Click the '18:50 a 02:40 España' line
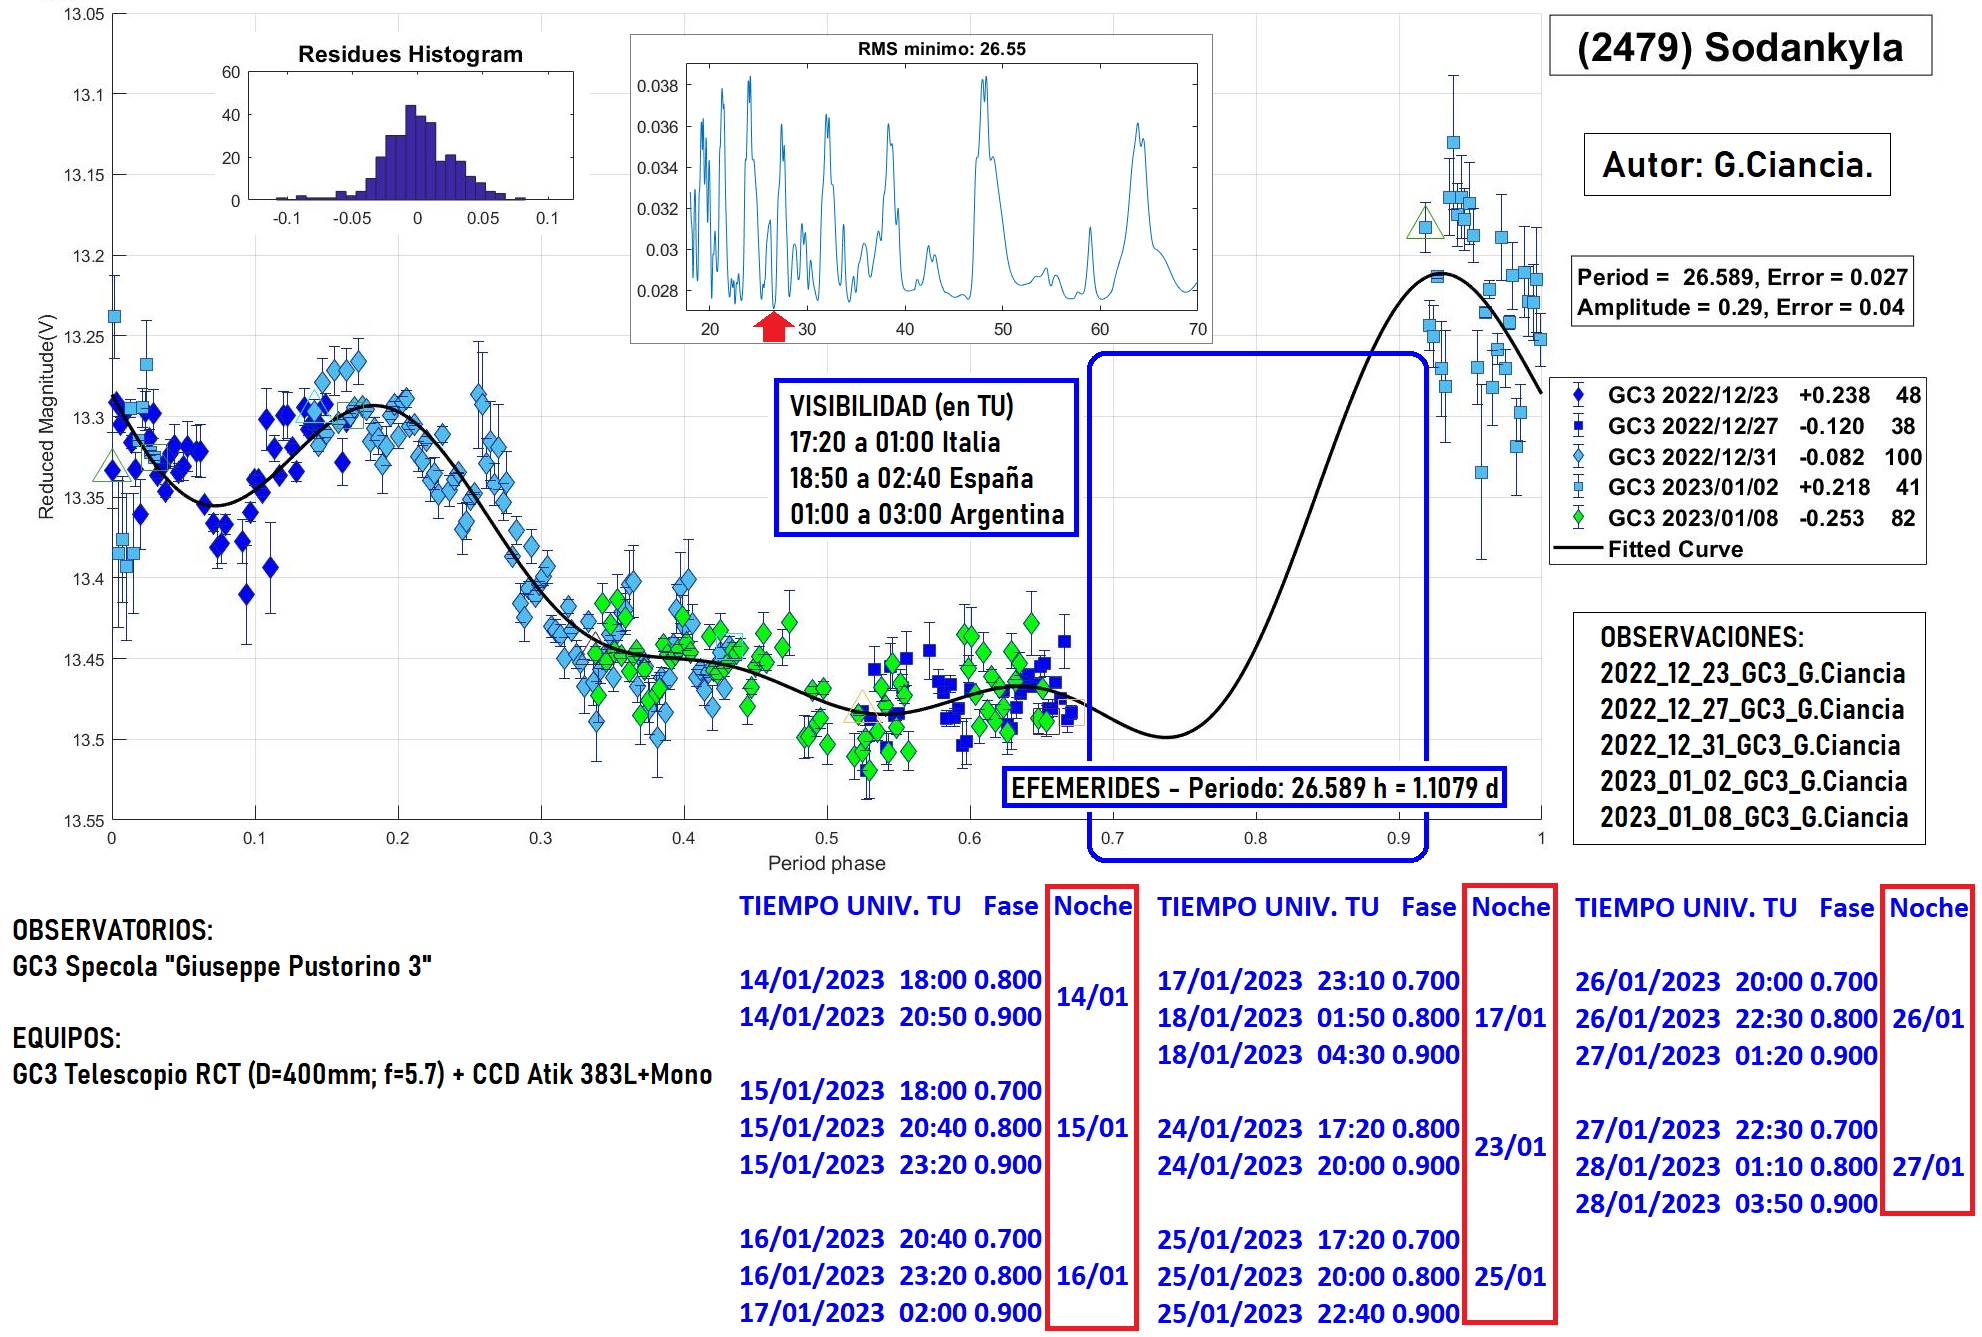This screenshot has height=1337, width=1982. pos(911,478)
